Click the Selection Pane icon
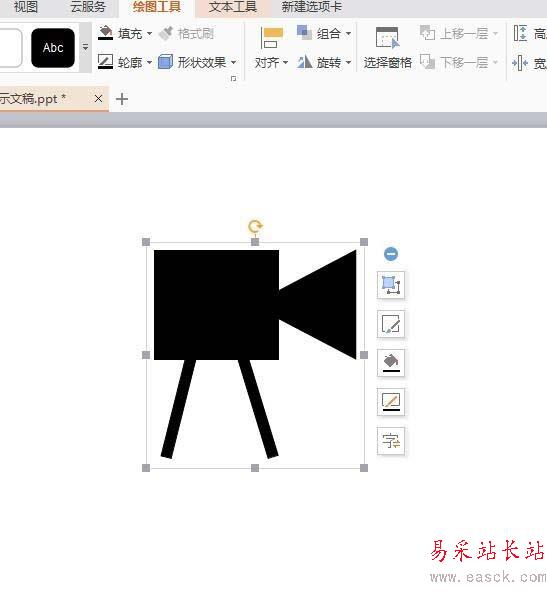The height and width of the screenshot is (592, 547). tap(387, 38)
